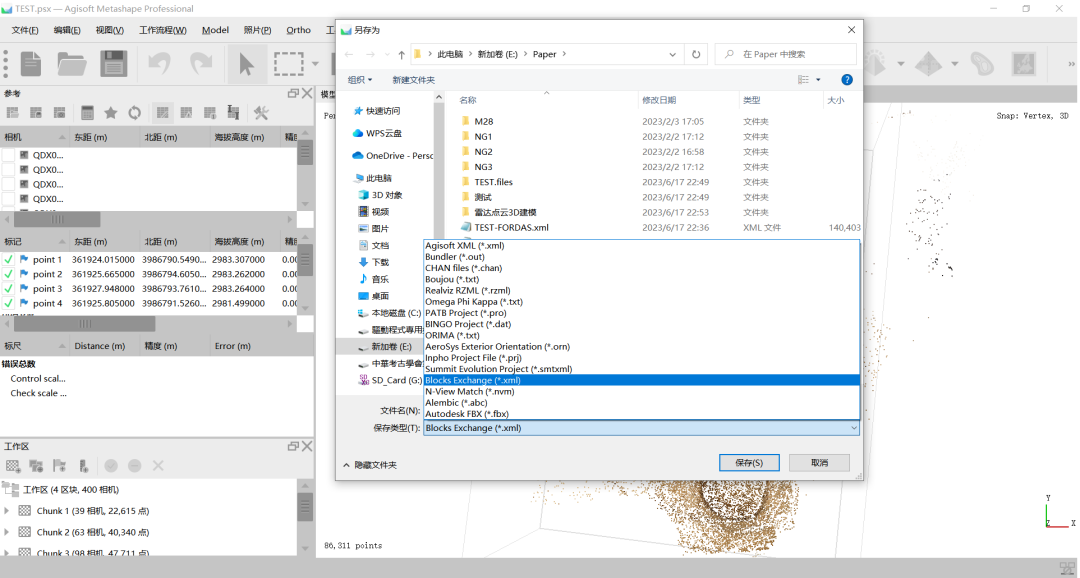Click the Add photos icon in workspace toolbar

point(36,466)
